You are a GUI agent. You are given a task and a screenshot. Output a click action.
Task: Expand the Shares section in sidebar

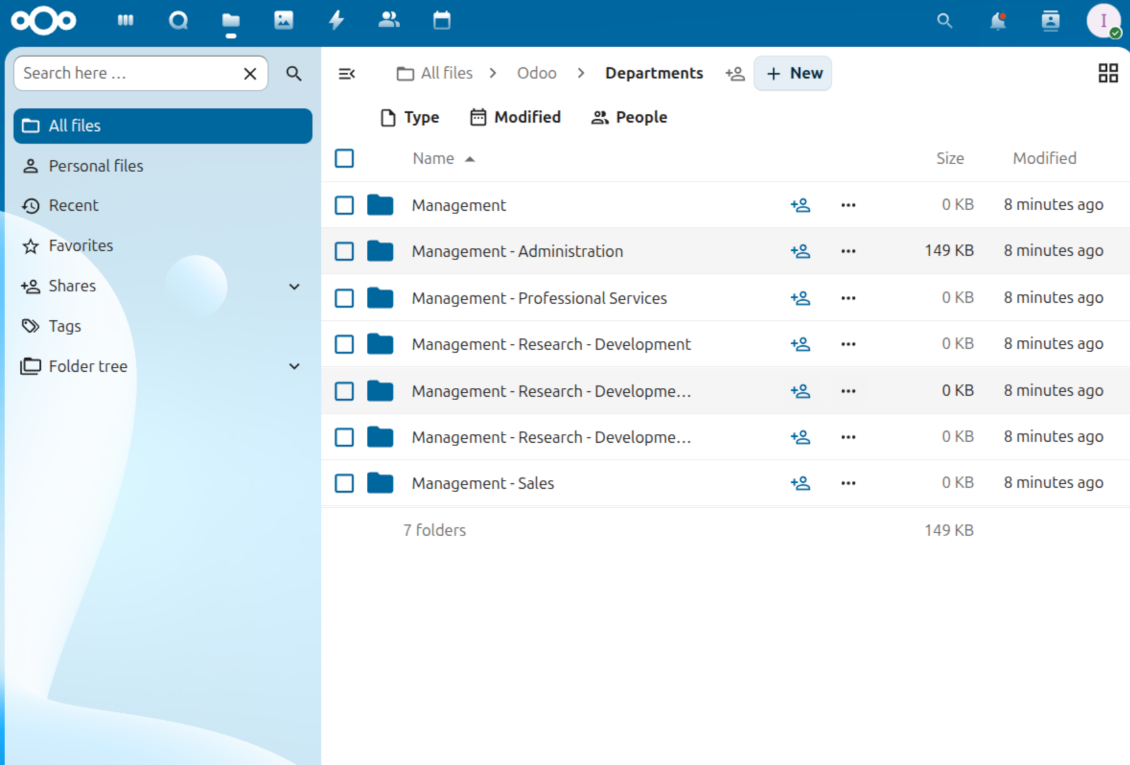click(x=294, y=286)
